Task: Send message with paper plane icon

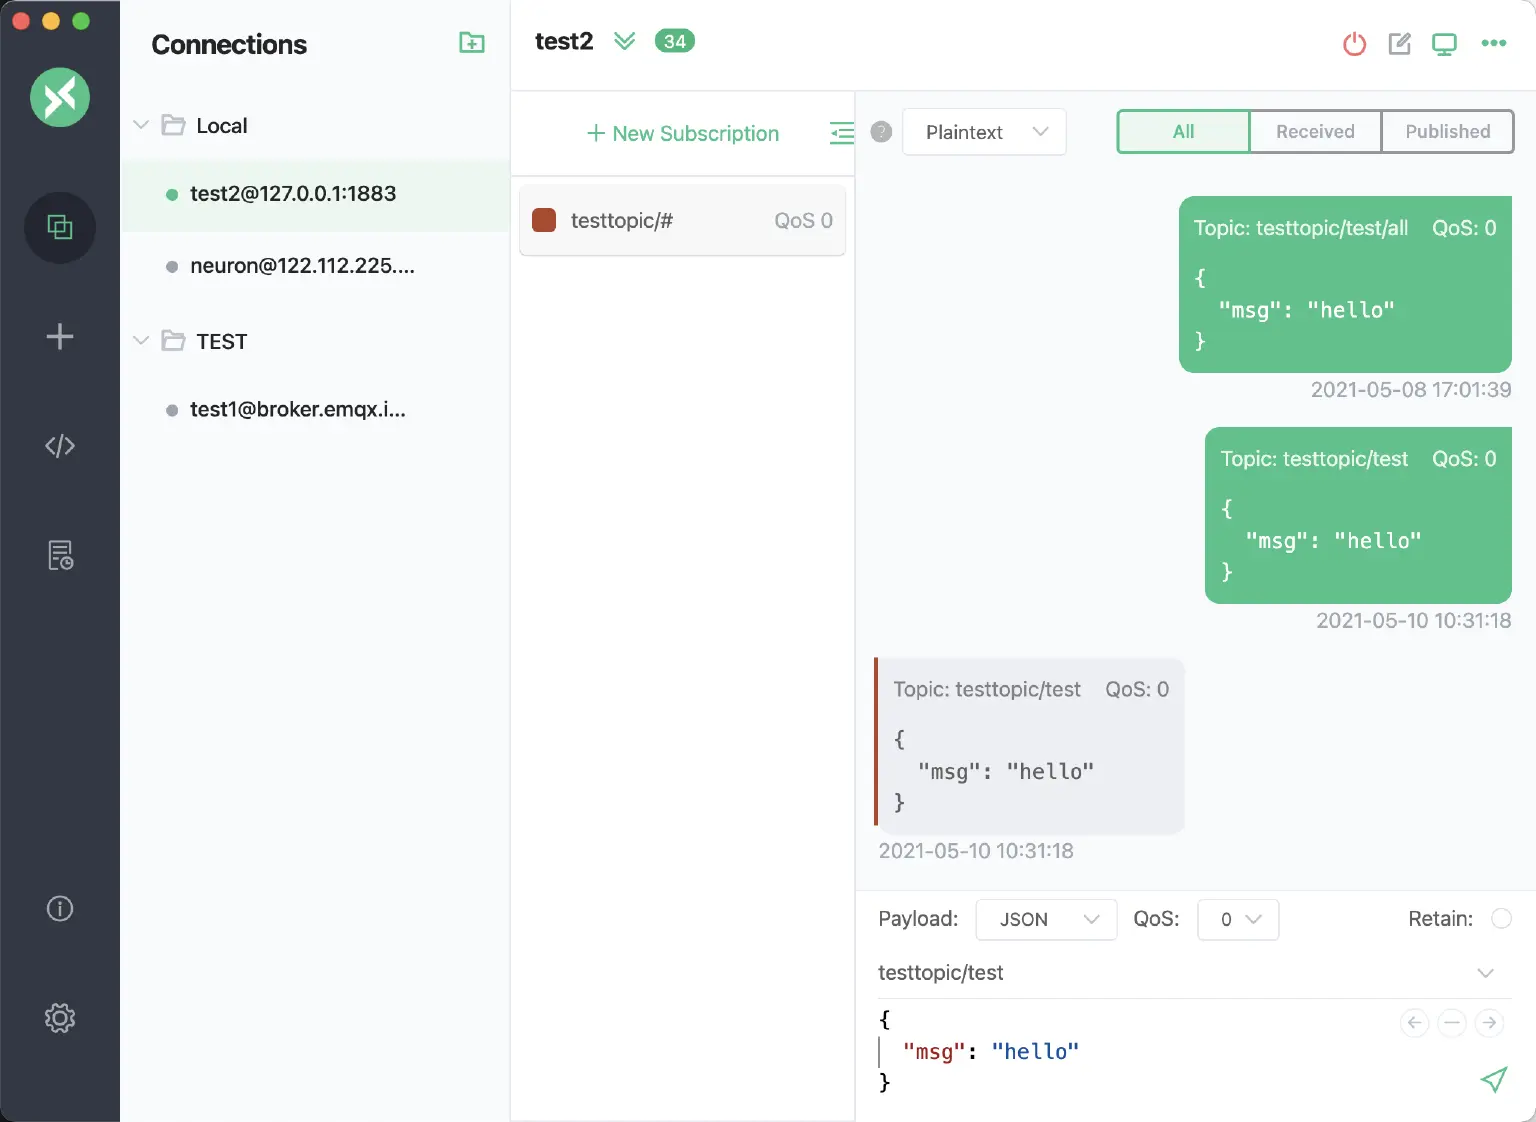Action: pyautogui.click(x=1493, y=1079)
